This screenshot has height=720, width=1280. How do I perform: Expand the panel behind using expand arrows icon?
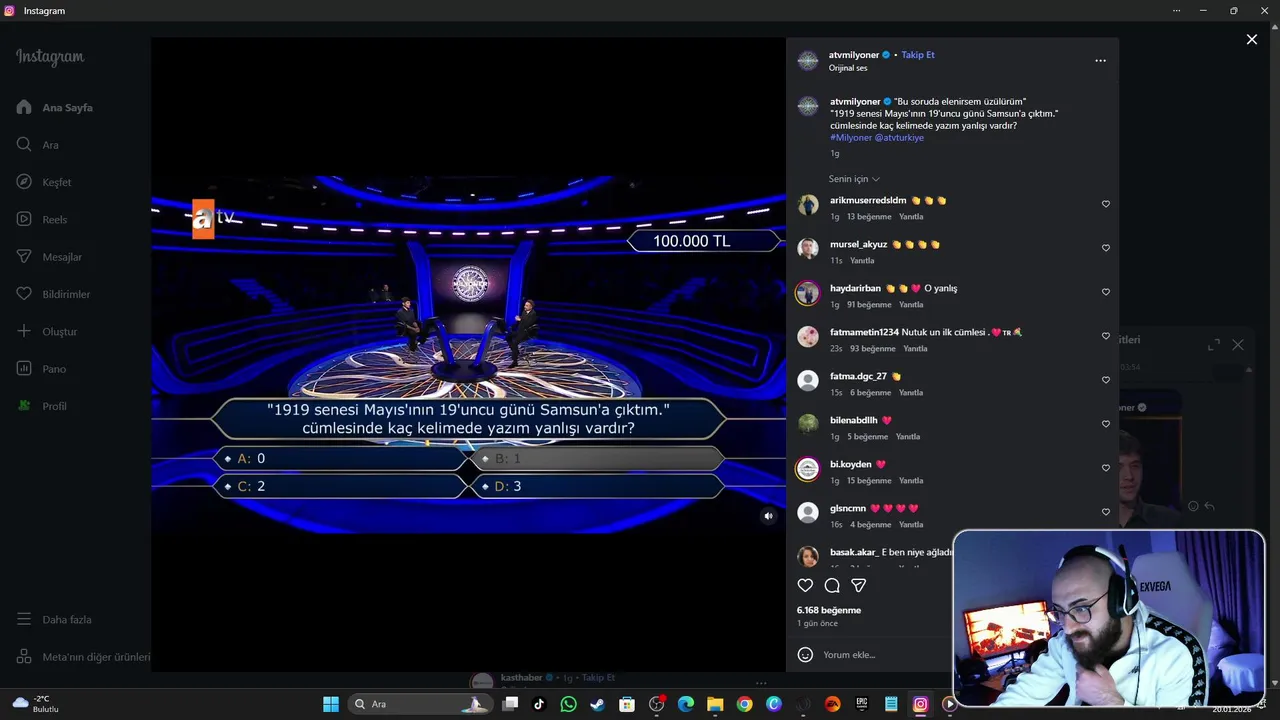click(1213, 344)
